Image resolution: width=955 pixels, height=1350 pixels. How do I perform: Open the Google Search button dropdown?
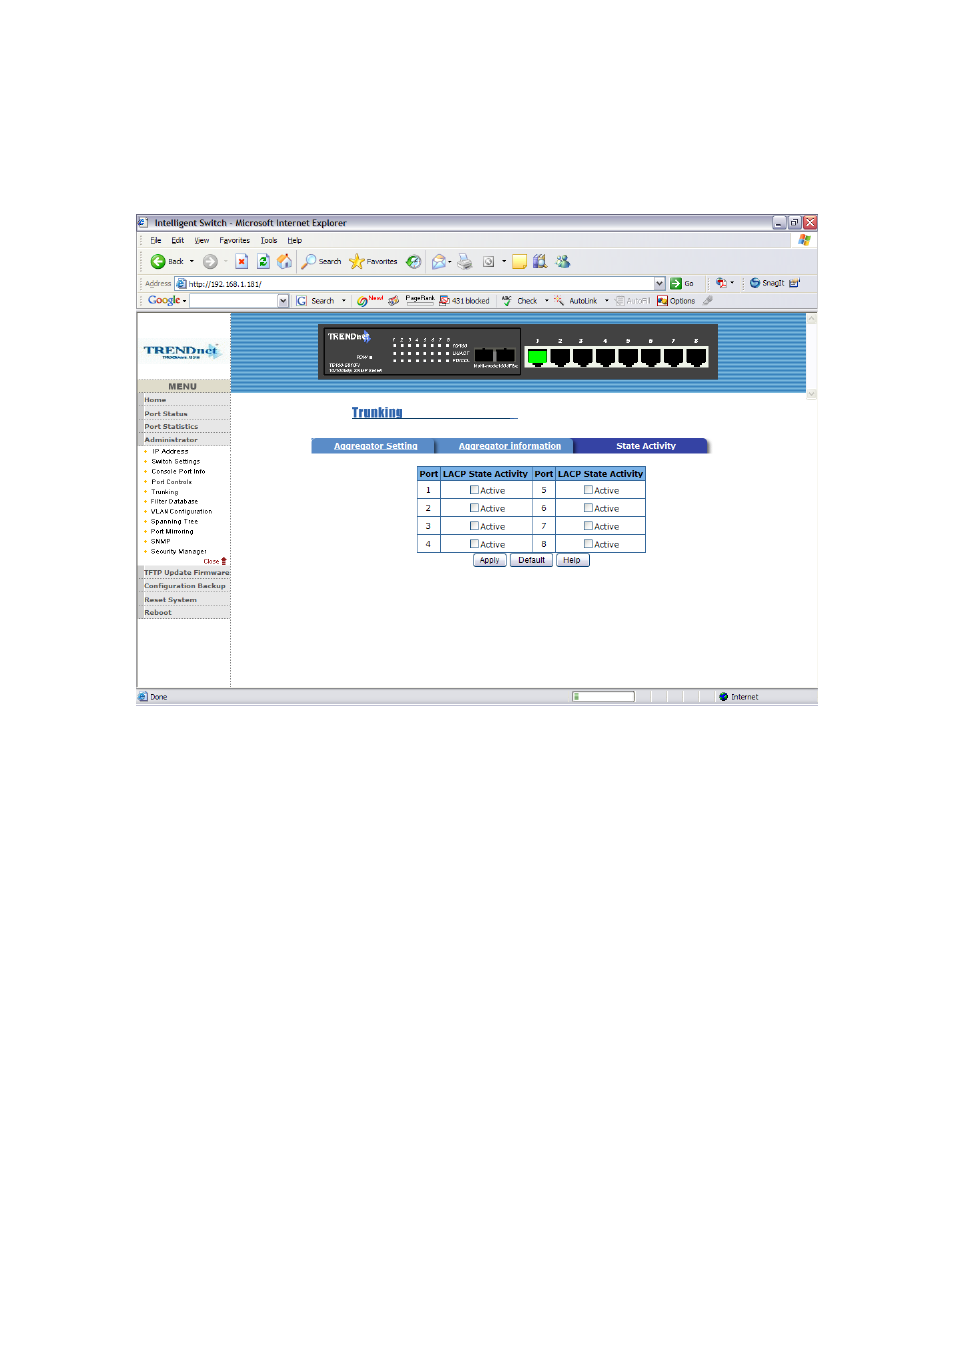[x=344, y=300]
